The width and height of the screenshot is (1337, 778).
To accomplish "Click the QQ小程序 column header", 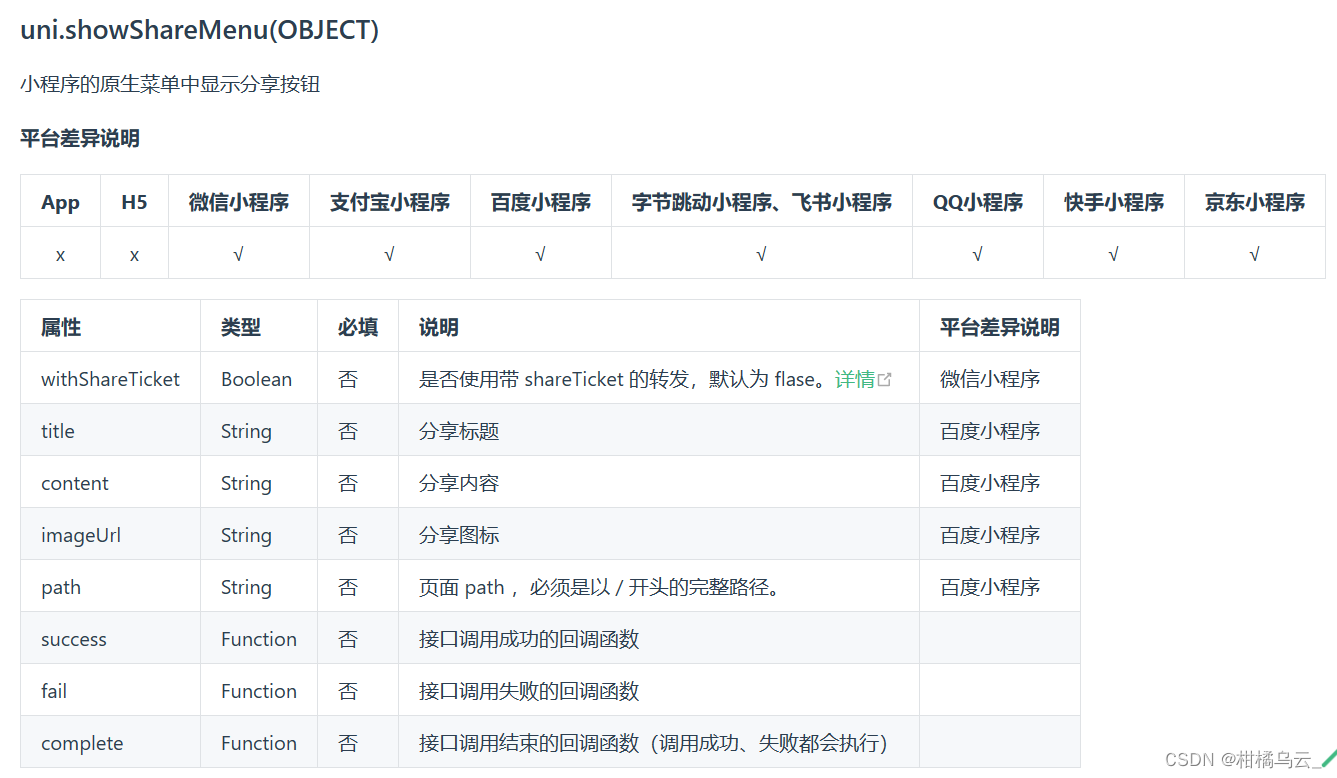I will pos(978,202).
